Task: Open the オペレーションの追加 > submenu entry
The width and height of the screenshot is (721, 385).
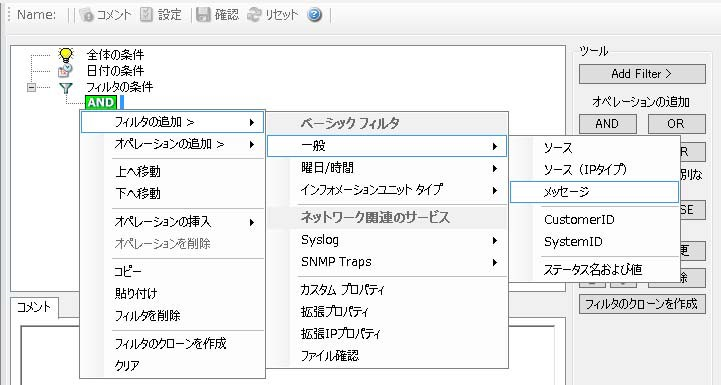Action: coord(172,144)
